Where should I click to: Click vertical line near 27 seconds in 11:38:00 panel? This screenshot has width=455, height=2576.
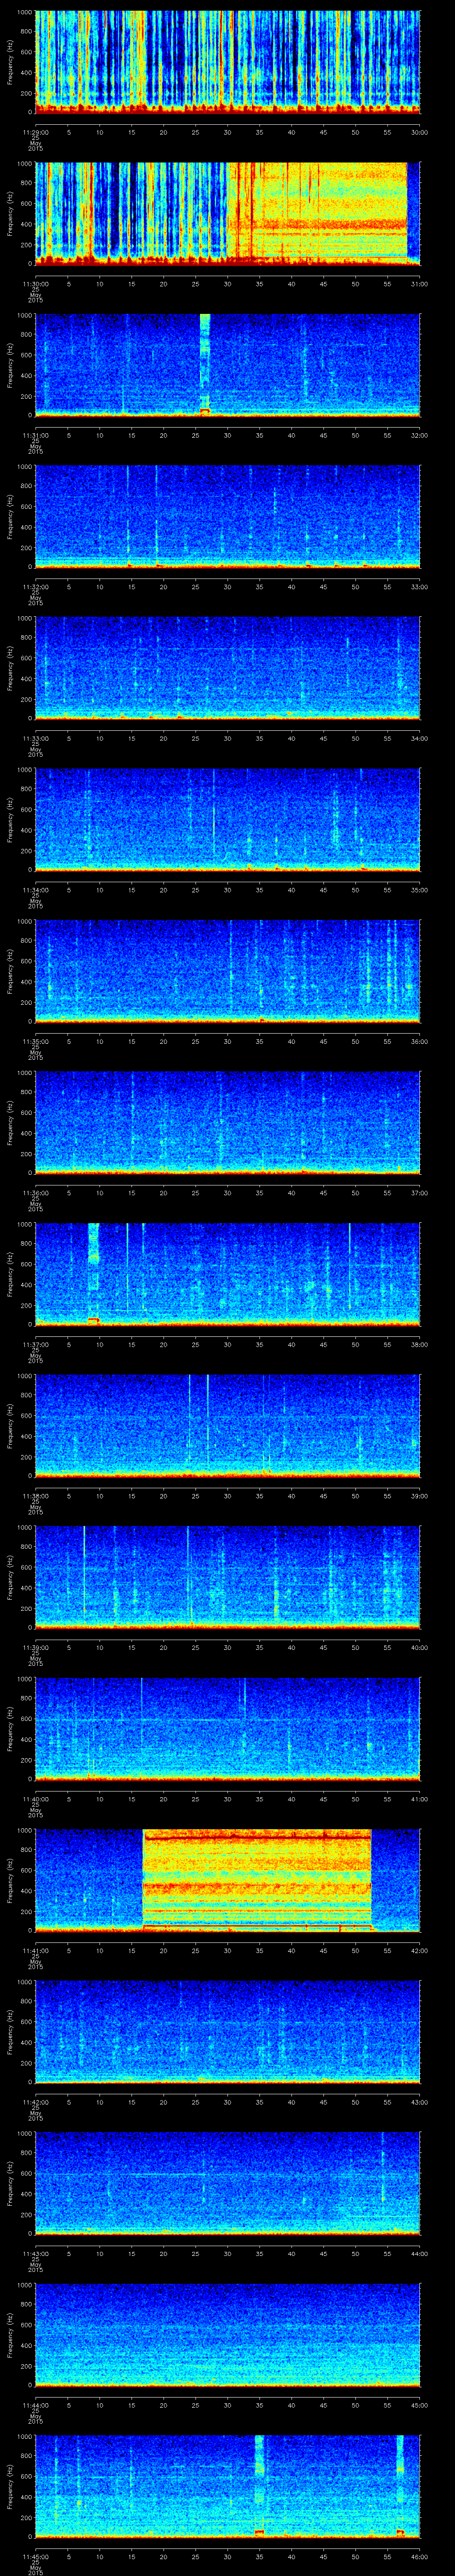coord(207,1420)
